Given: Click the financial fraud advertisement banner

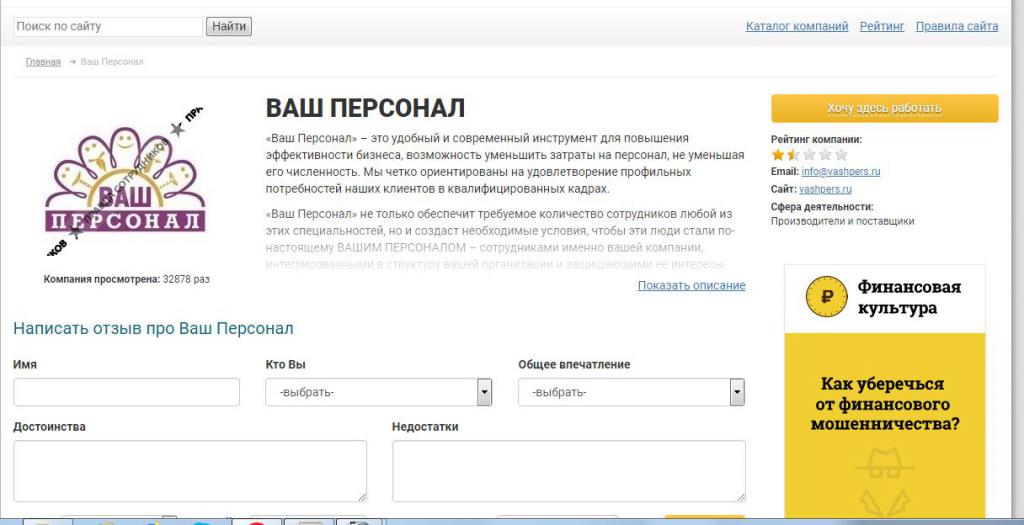Looking at the screenshot, I should [x=885, y=392].
